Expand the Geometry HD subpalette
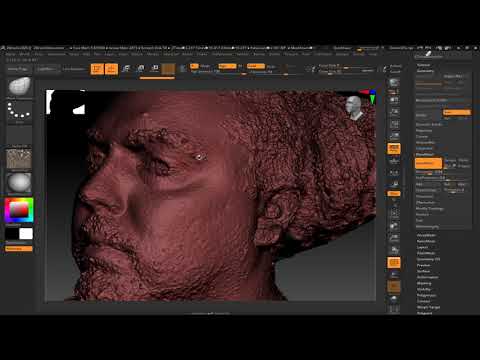The width and height of the screenshot is (480, 360). [428, 259]
